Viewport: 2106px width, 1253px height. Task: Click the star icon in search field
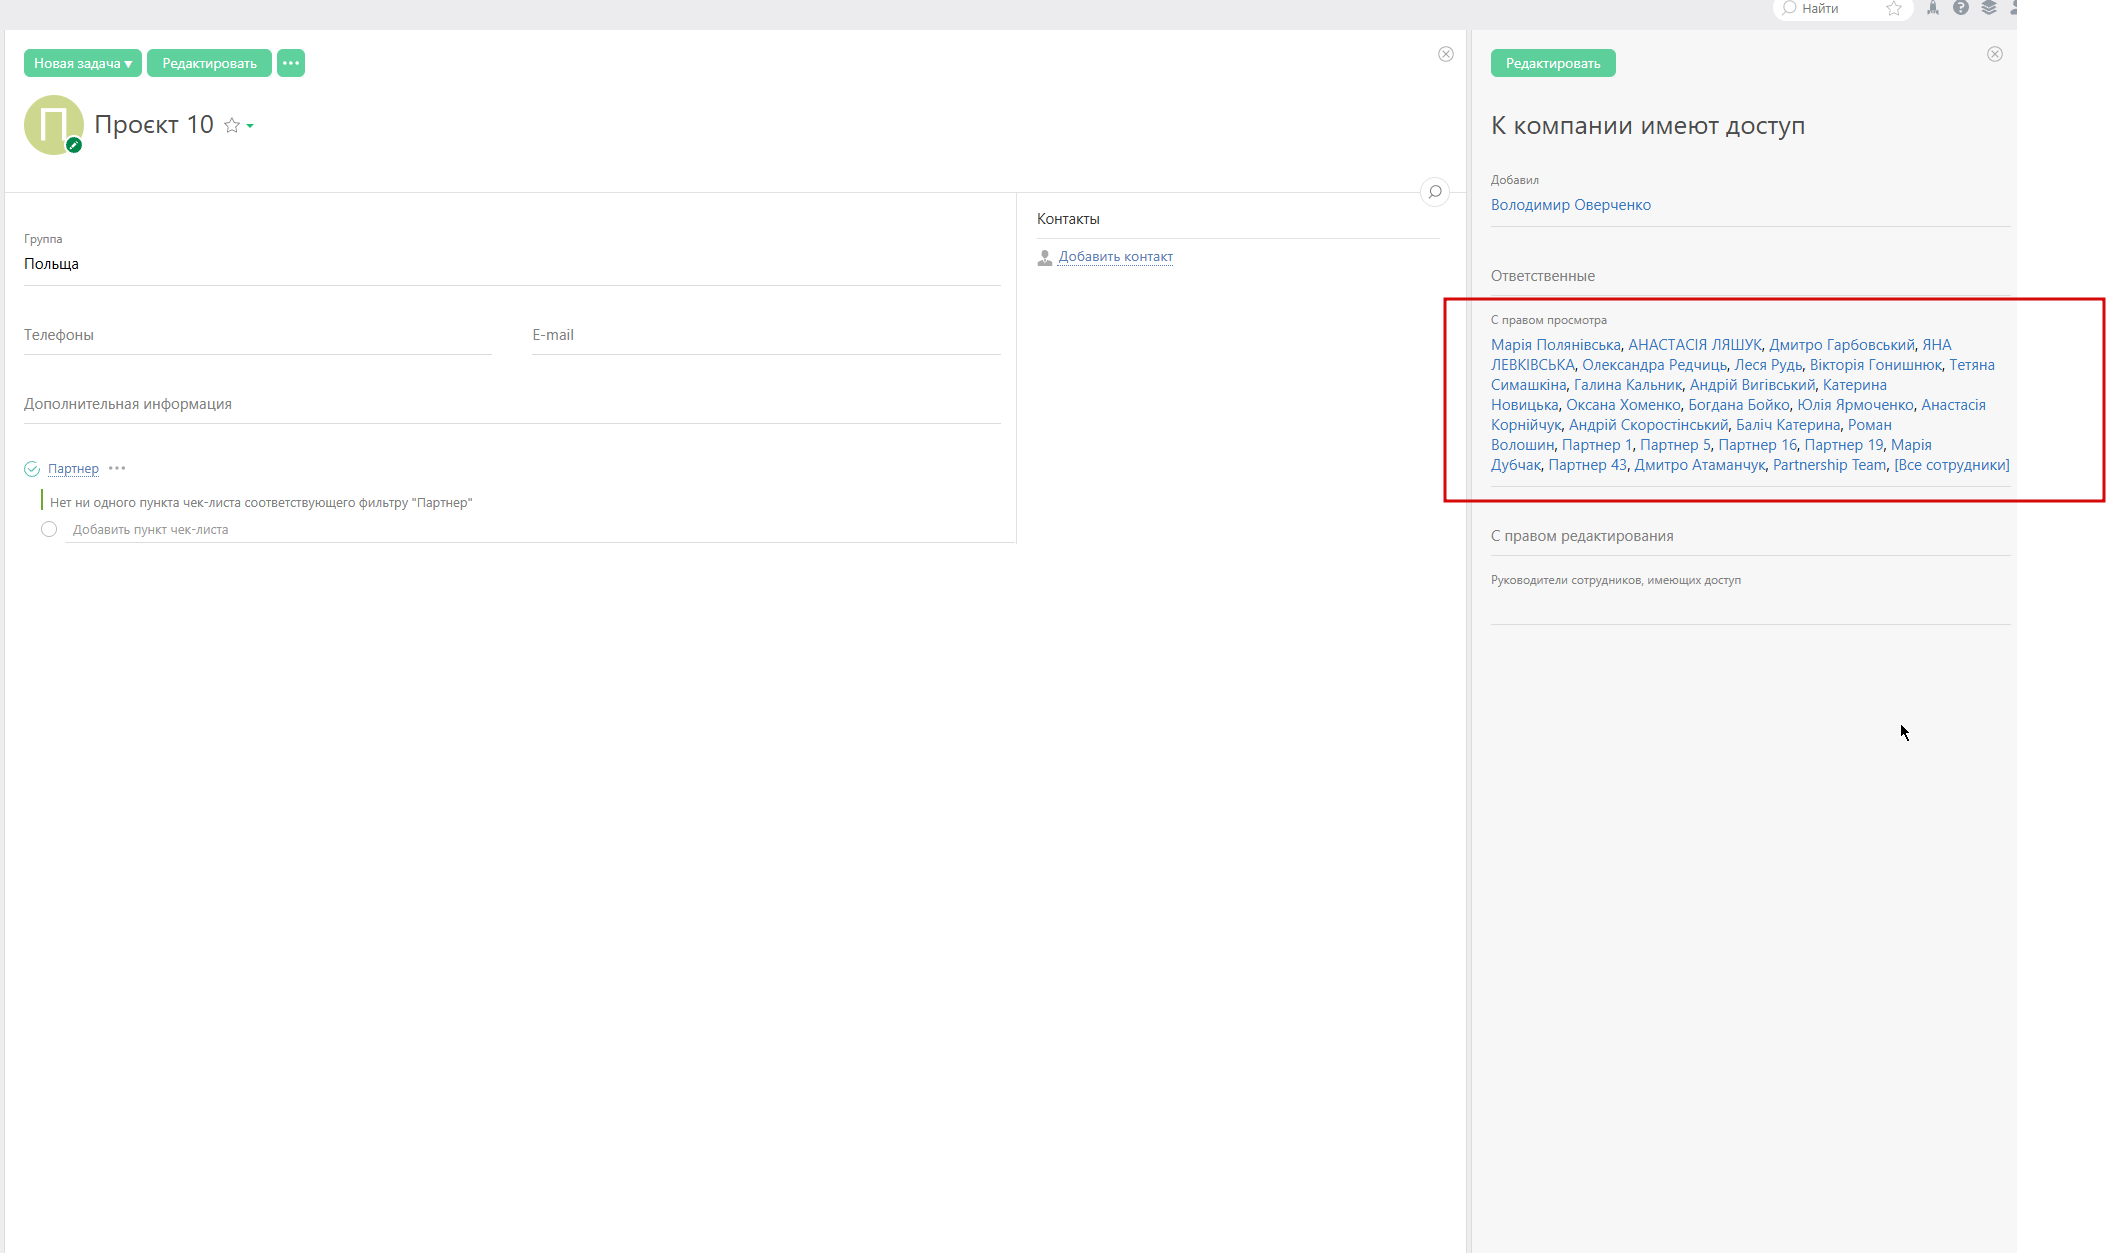click(1893, 9)
